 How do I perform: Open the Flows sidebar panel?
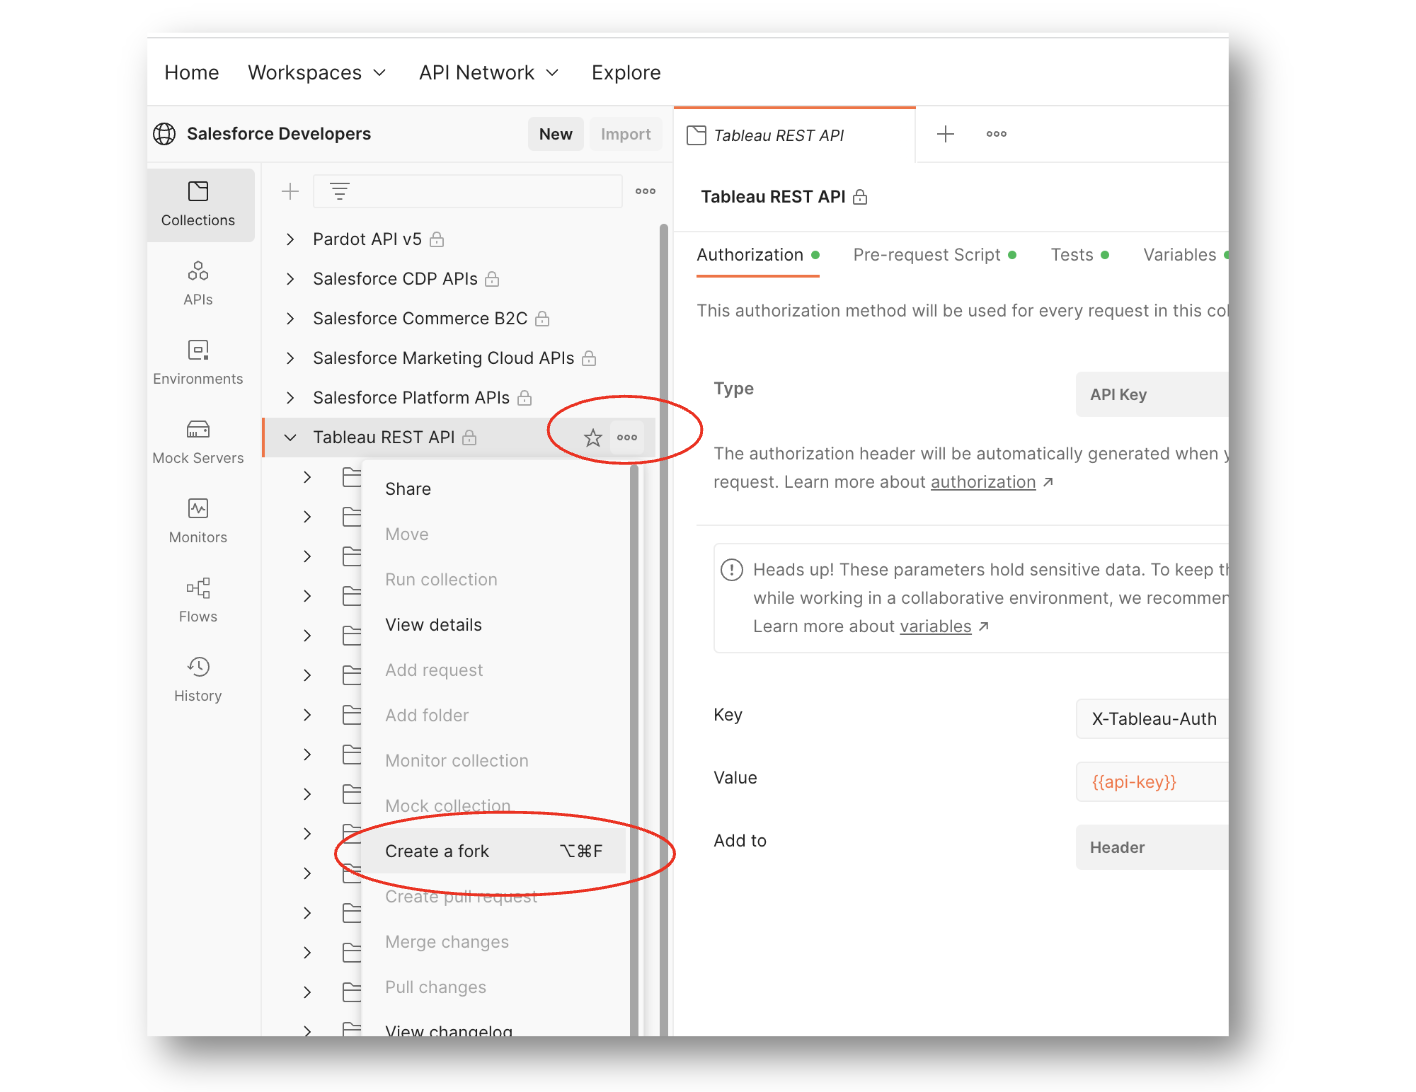pyautogui.click(x=198, y=600)
